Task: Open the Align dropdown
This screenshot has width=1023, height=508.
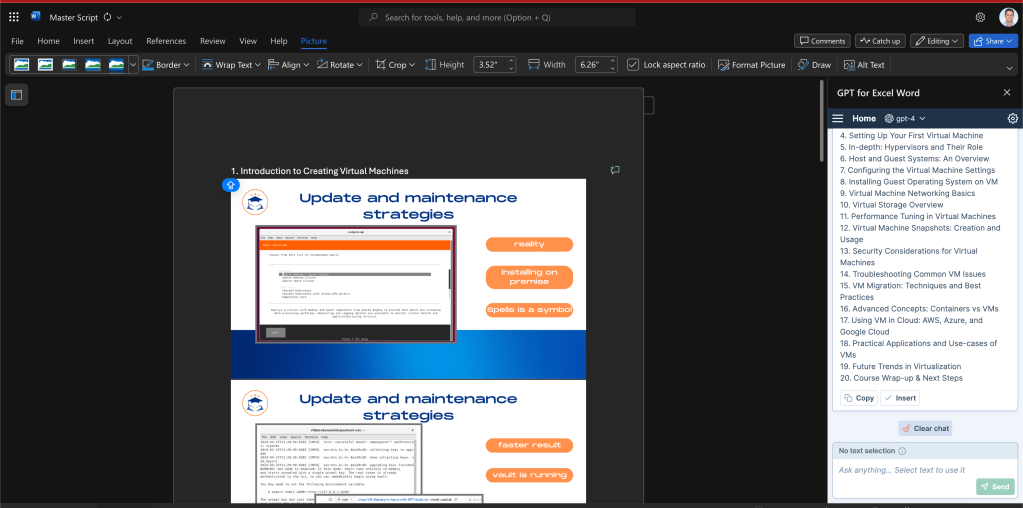Action: (x=288, y=65)
